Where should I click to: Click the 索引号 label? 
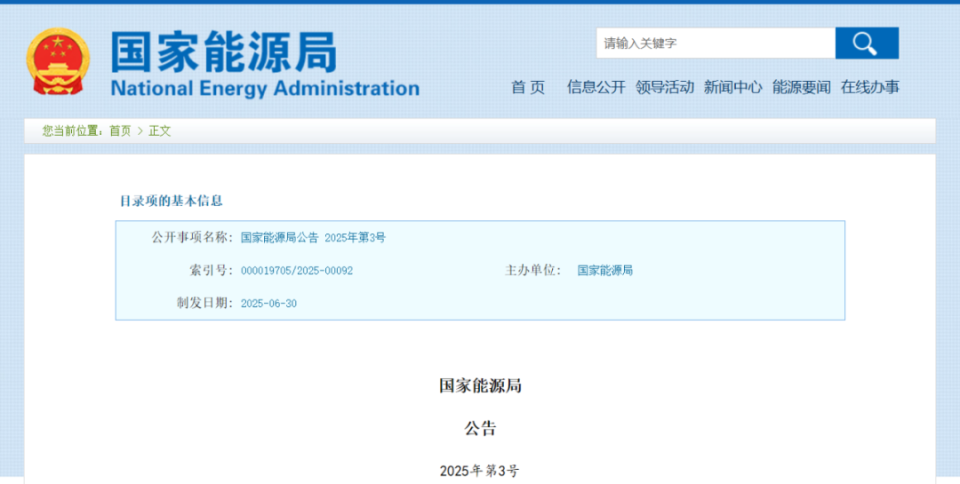pos(211,270)
